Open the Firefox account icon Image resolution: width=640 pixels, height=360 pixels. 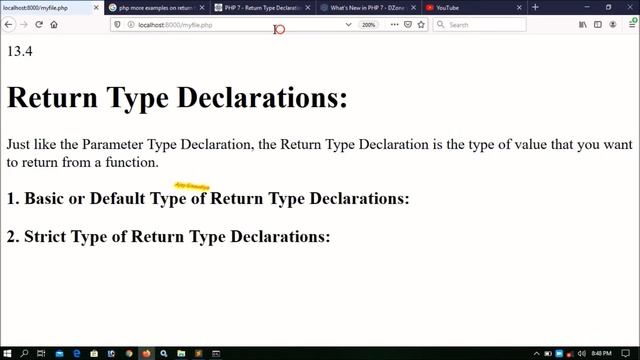click(x=613, y=24)
